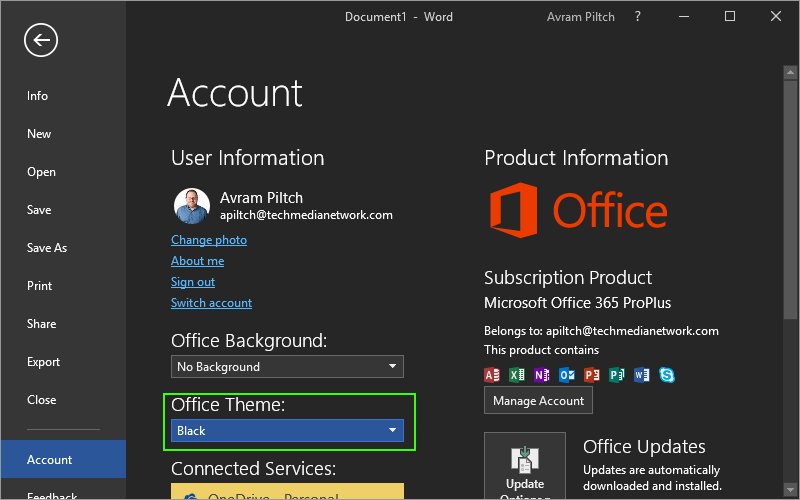Open the Info page
The image size is (800, 500).
[37, 95]
